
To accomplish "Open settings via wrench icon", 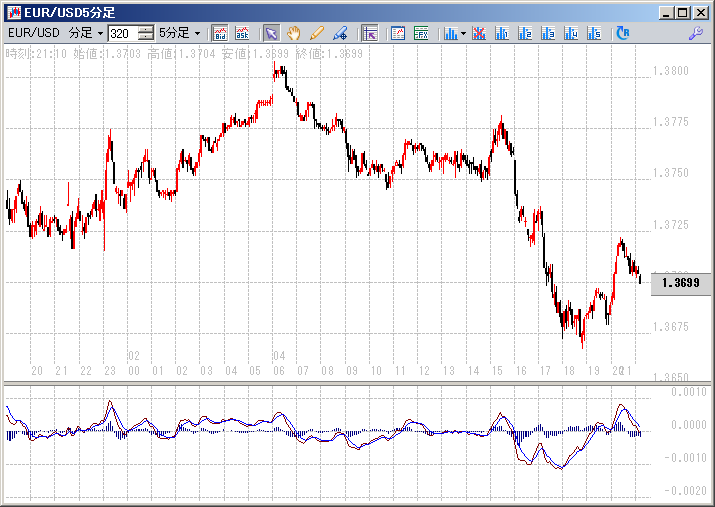I will (696, 33).
